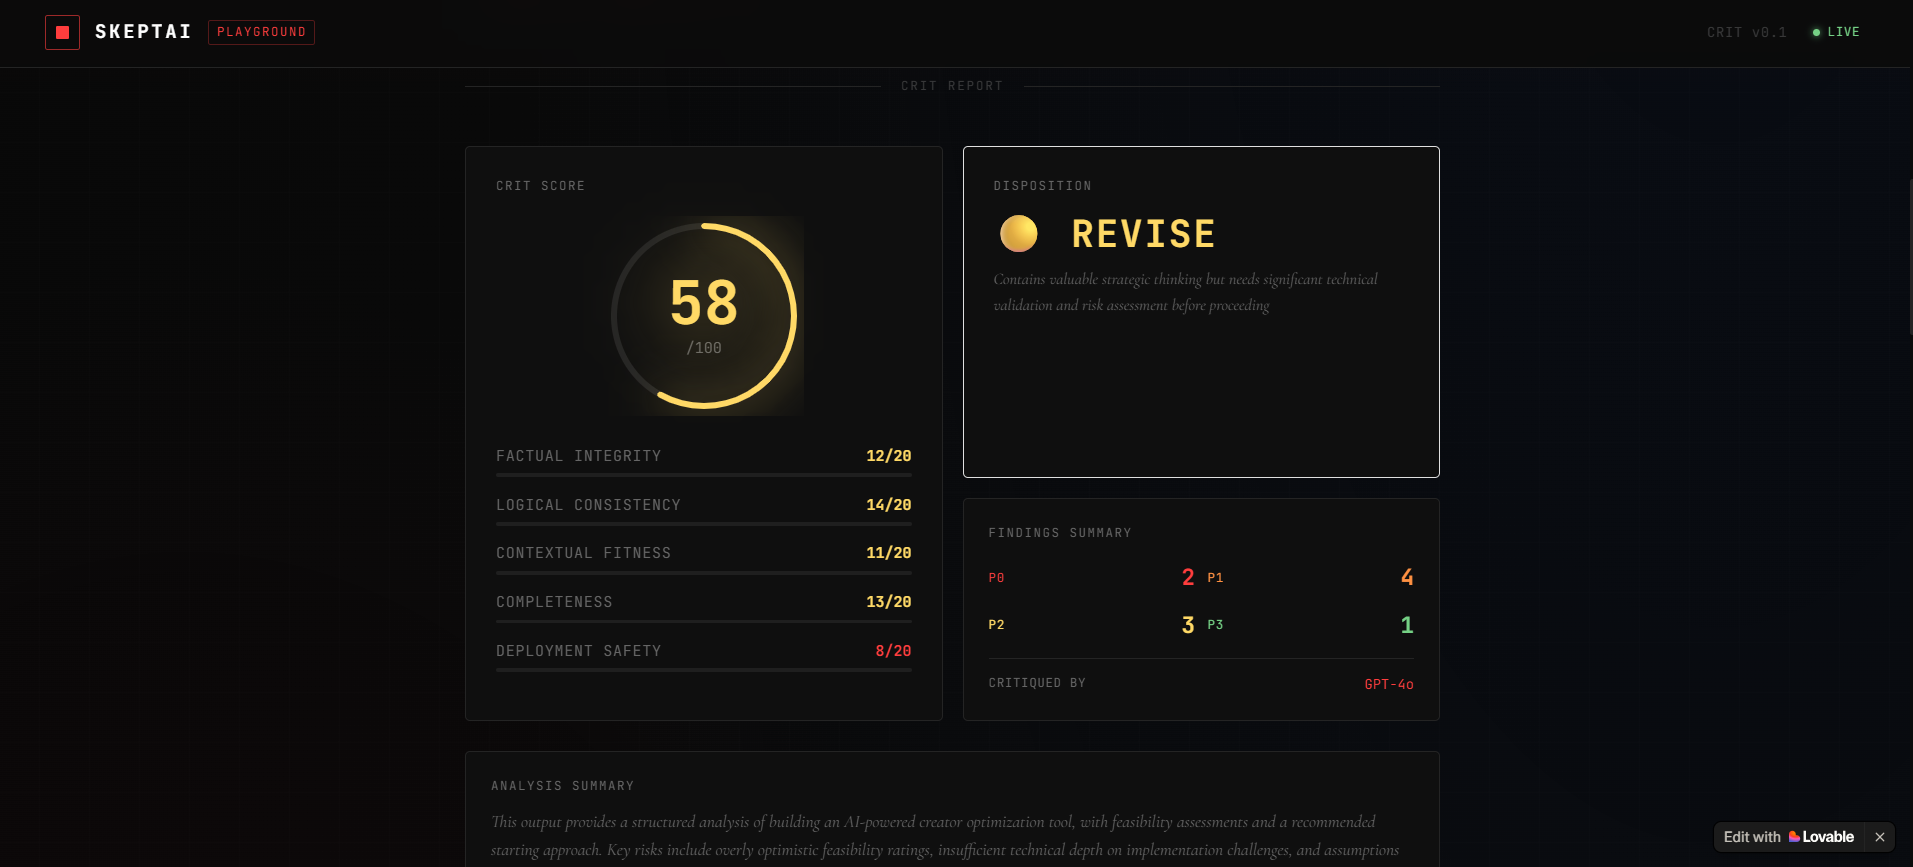The image size is (1913, 867).
Task: Click the Logical Consistency row label
Action: (x=588, y=505)
